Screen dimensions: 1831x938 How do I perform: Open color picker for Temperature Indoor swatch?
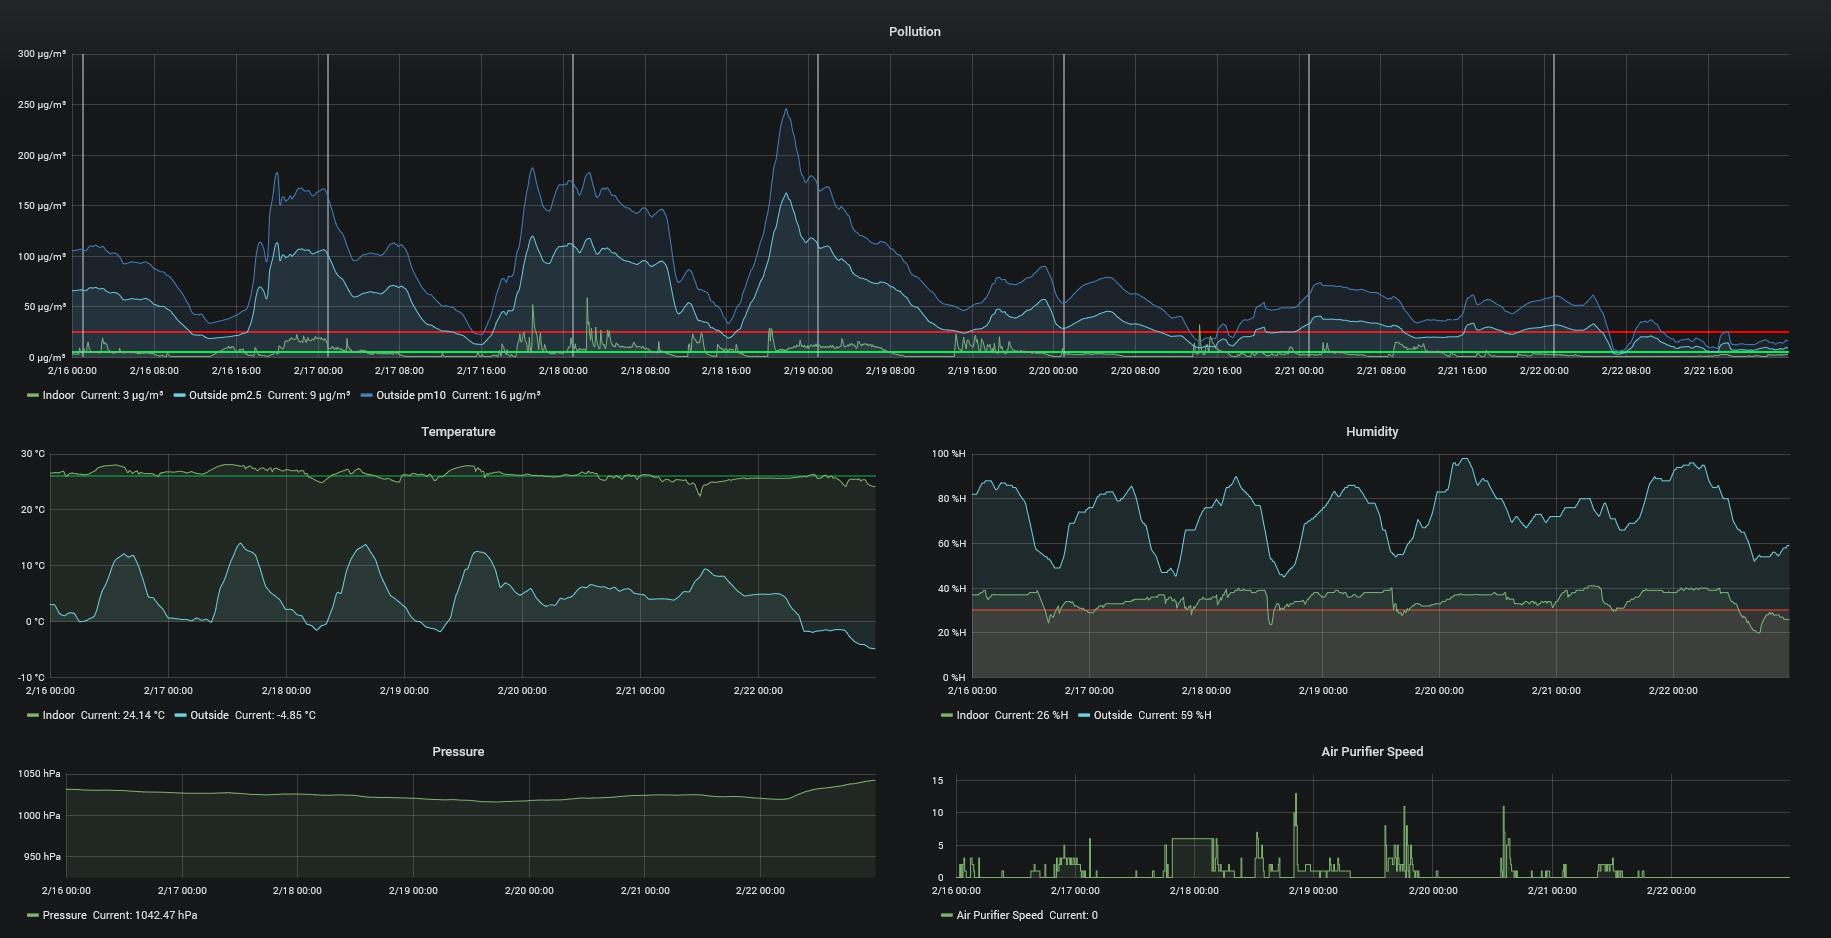pos(33,716)
